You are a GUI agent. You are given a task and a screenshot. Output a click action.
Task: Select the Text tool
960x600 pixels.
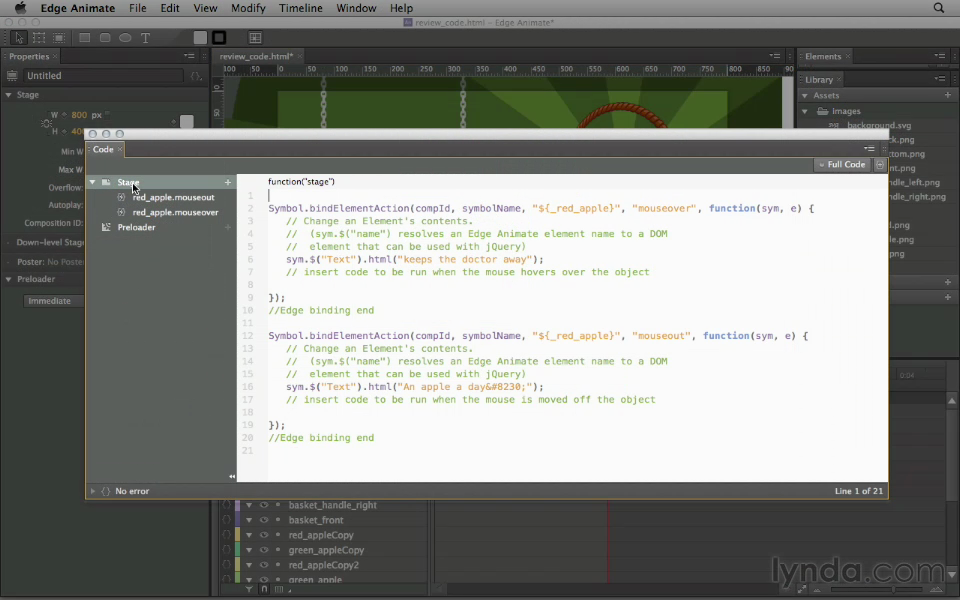[146, 38]
